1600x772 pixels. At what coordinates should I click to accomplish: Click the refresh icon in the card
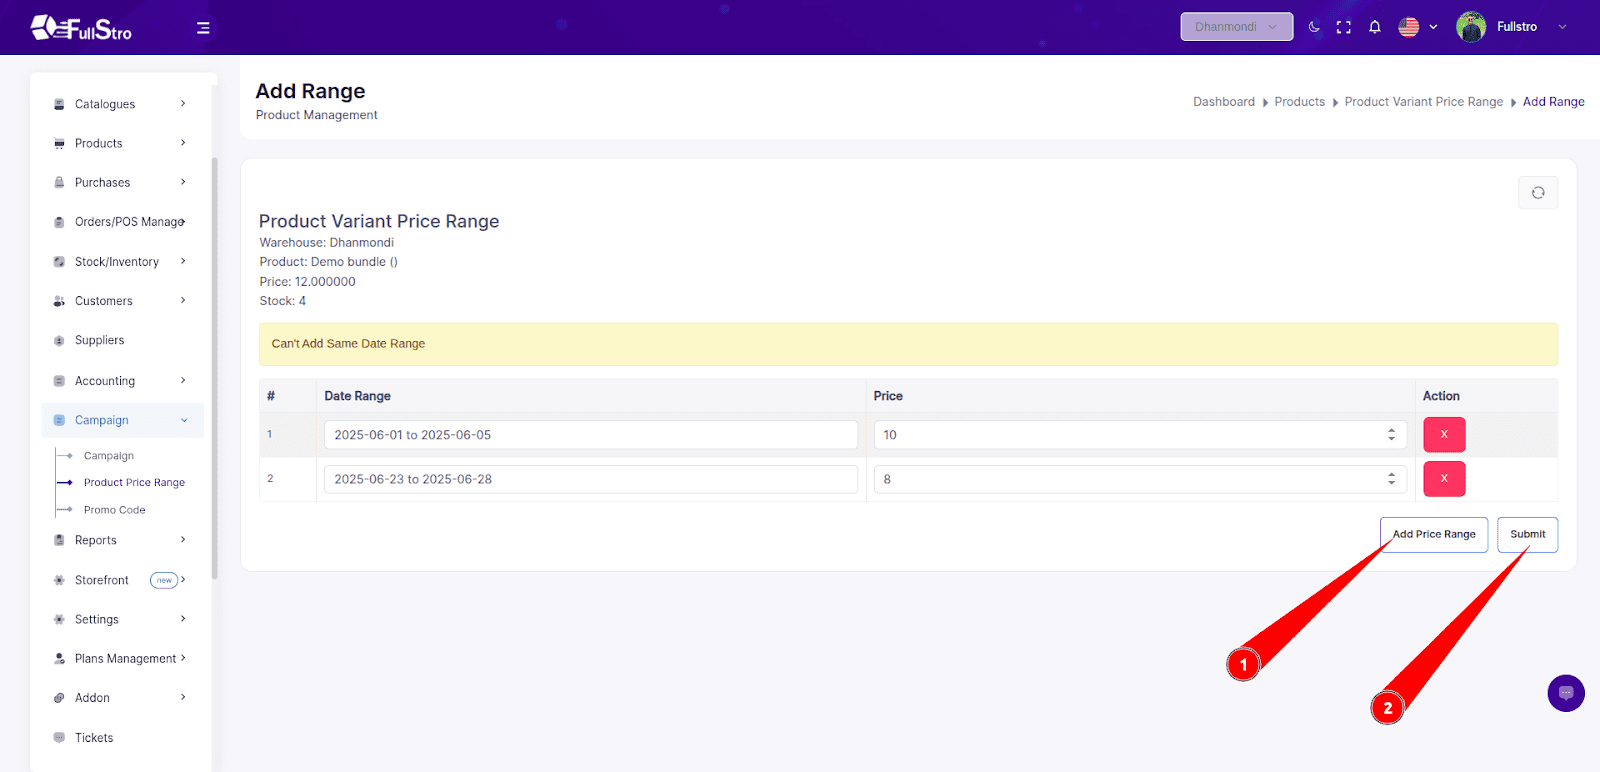click(1538, 193)
